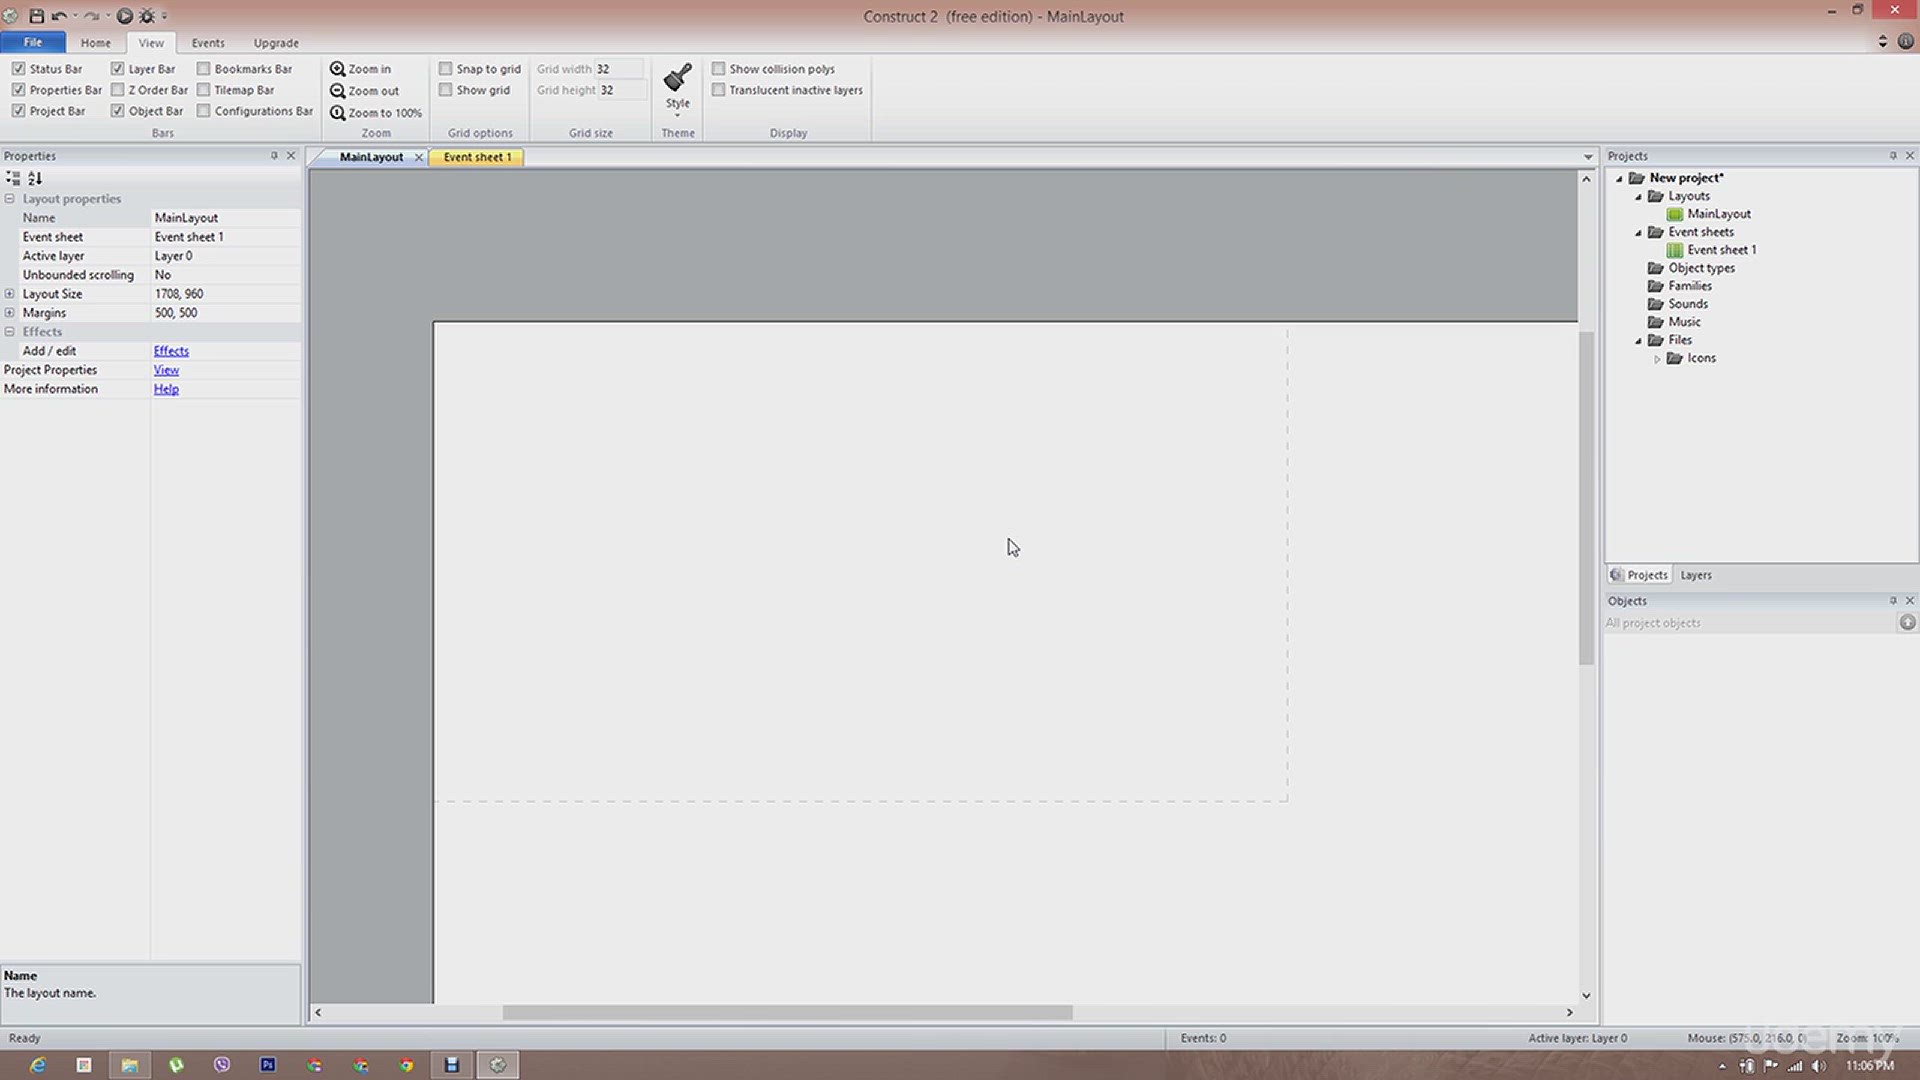View the Project Properties

tap(166, 369)
